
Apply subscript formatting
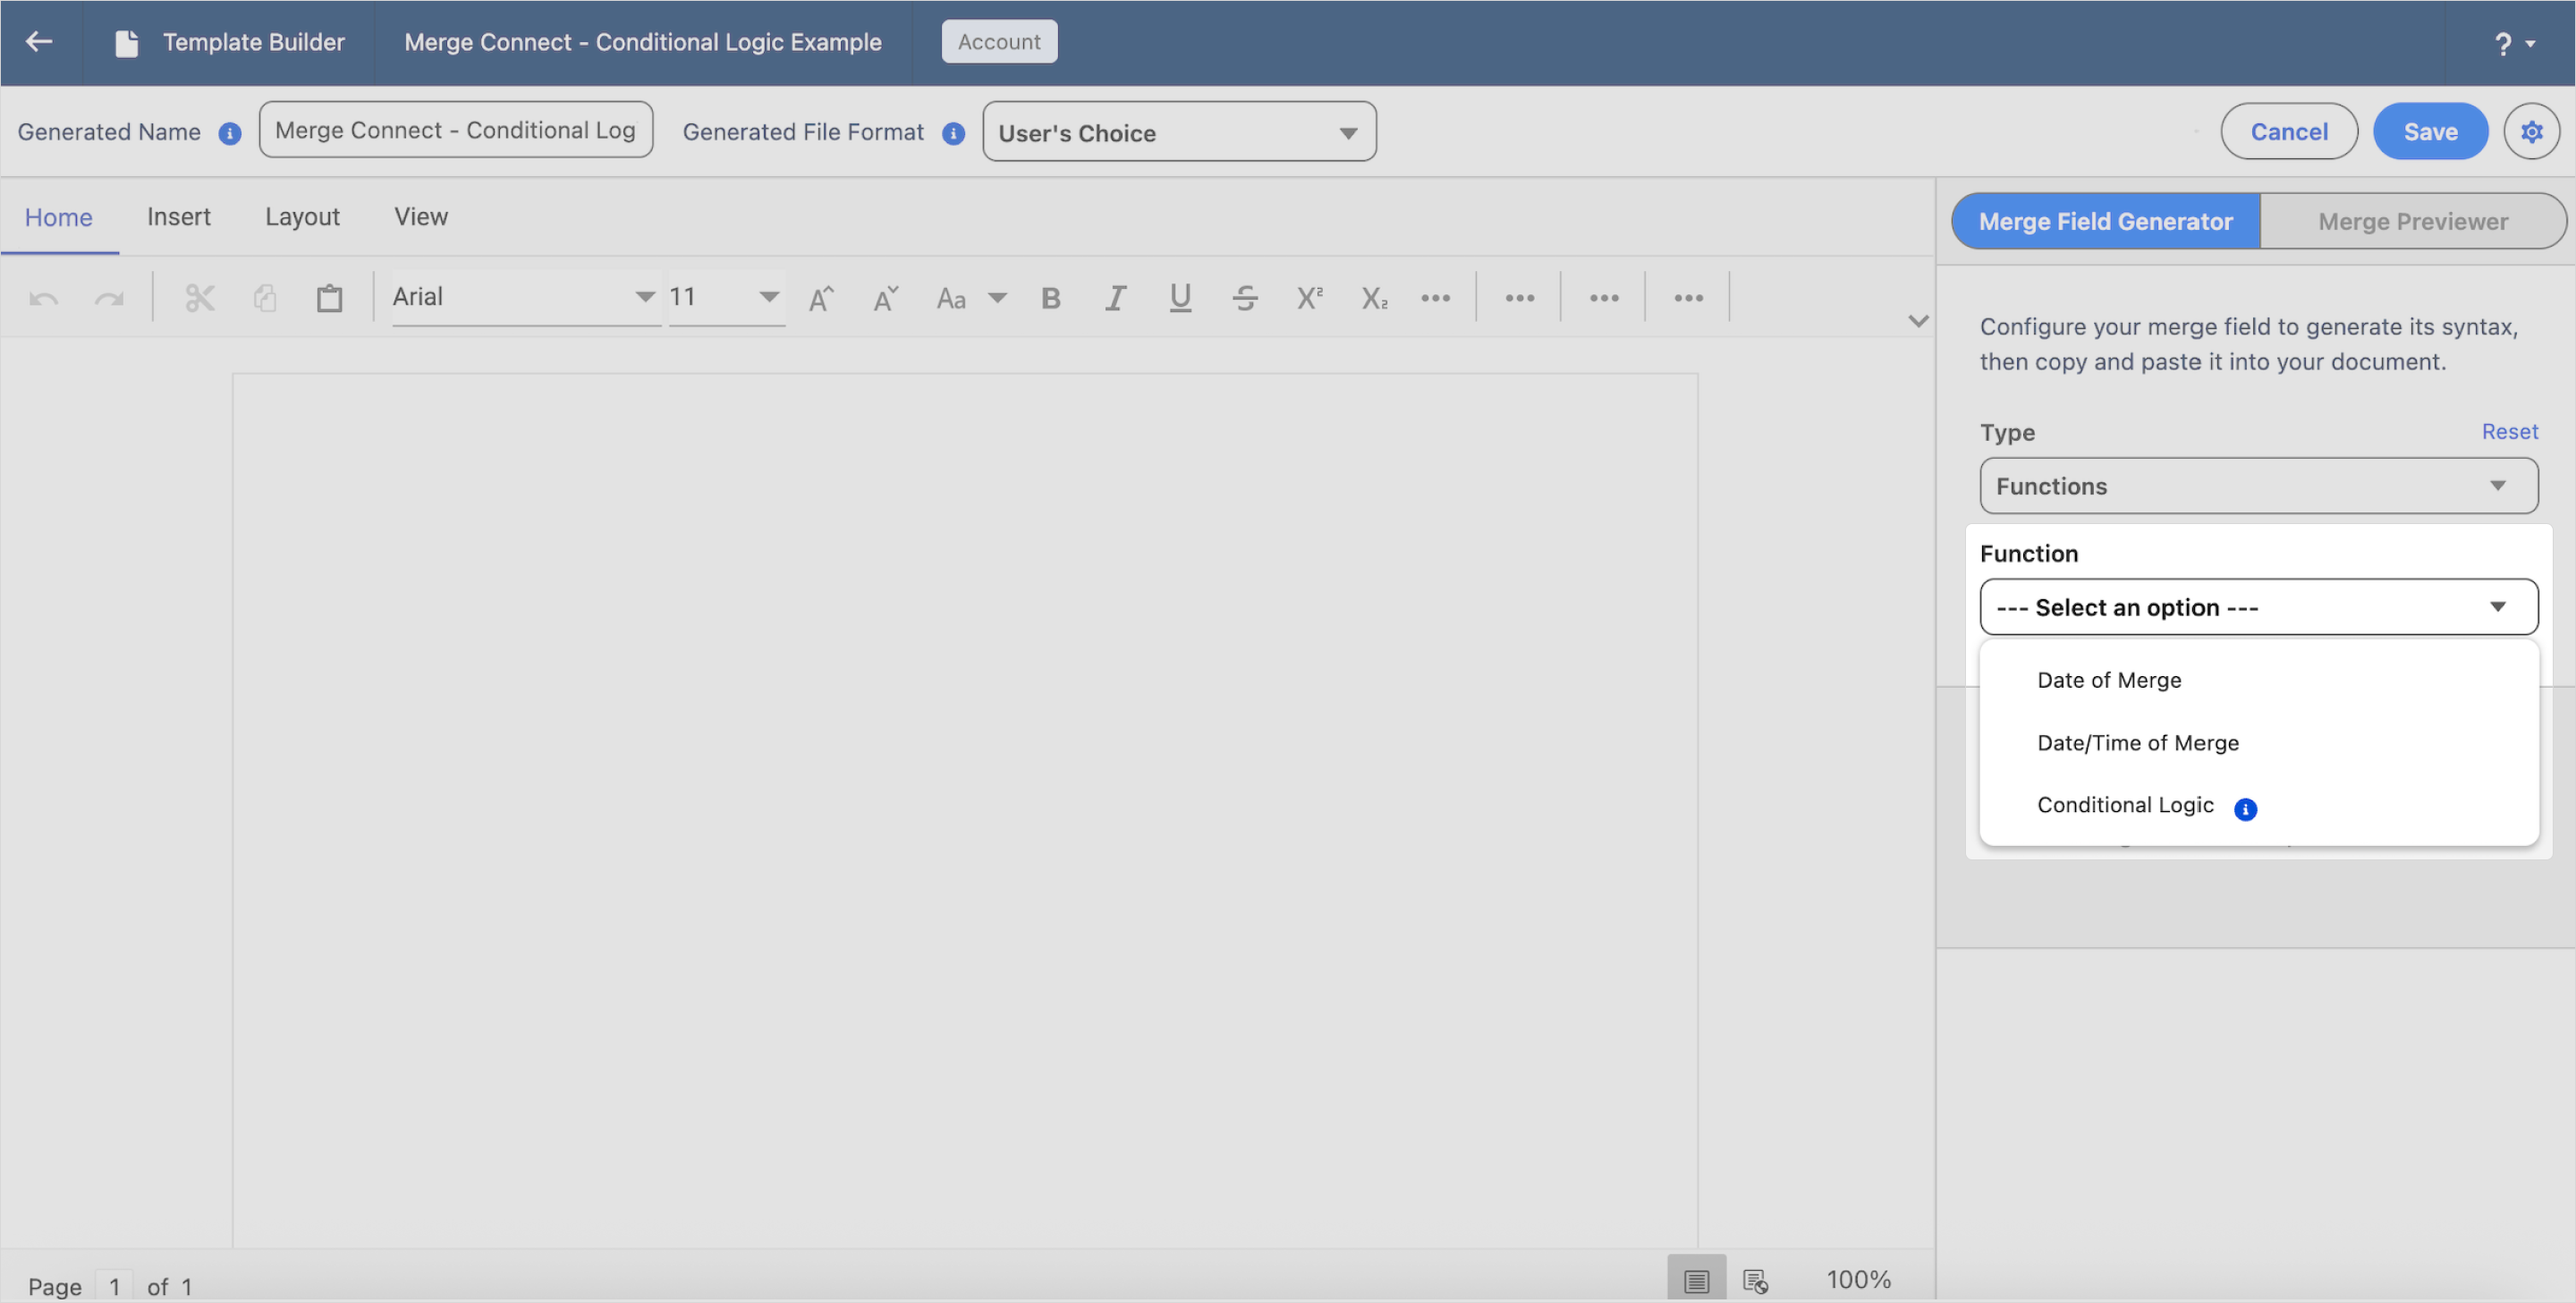(x=1374, y=298)
